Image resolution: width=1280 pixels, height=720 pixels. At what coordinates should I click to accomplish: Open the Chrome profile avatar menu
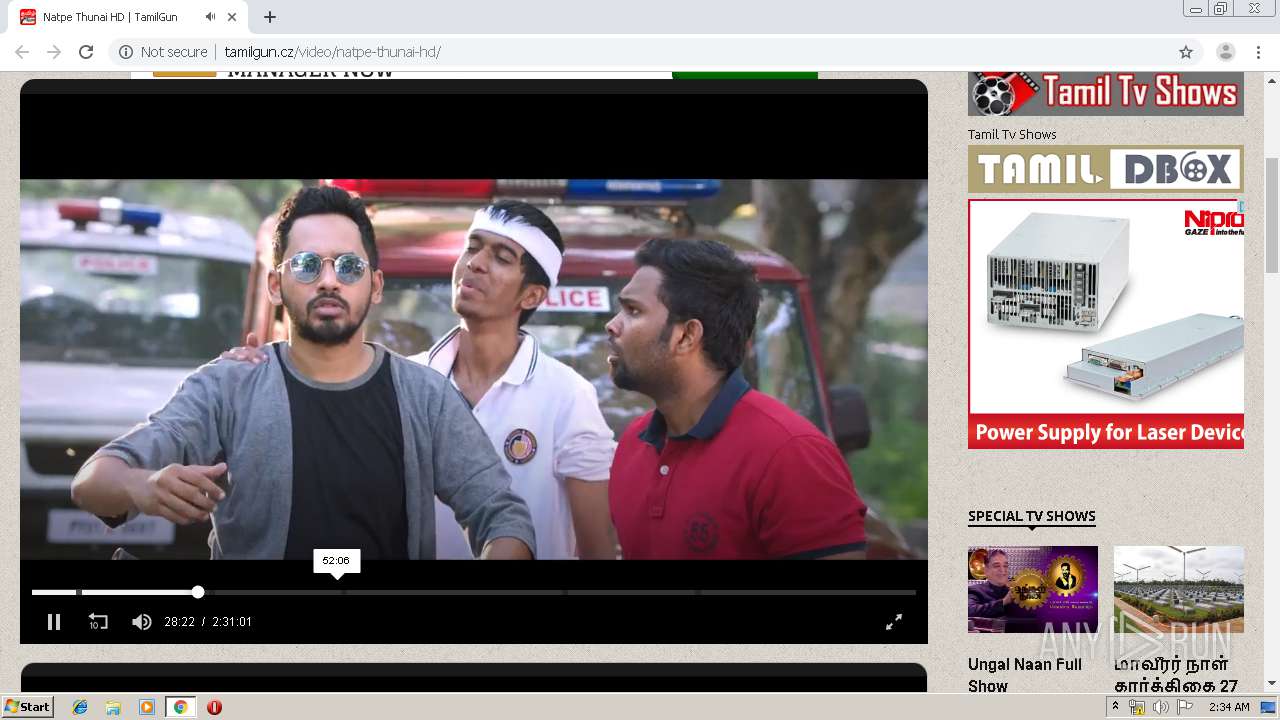[x=1225, y=52]
